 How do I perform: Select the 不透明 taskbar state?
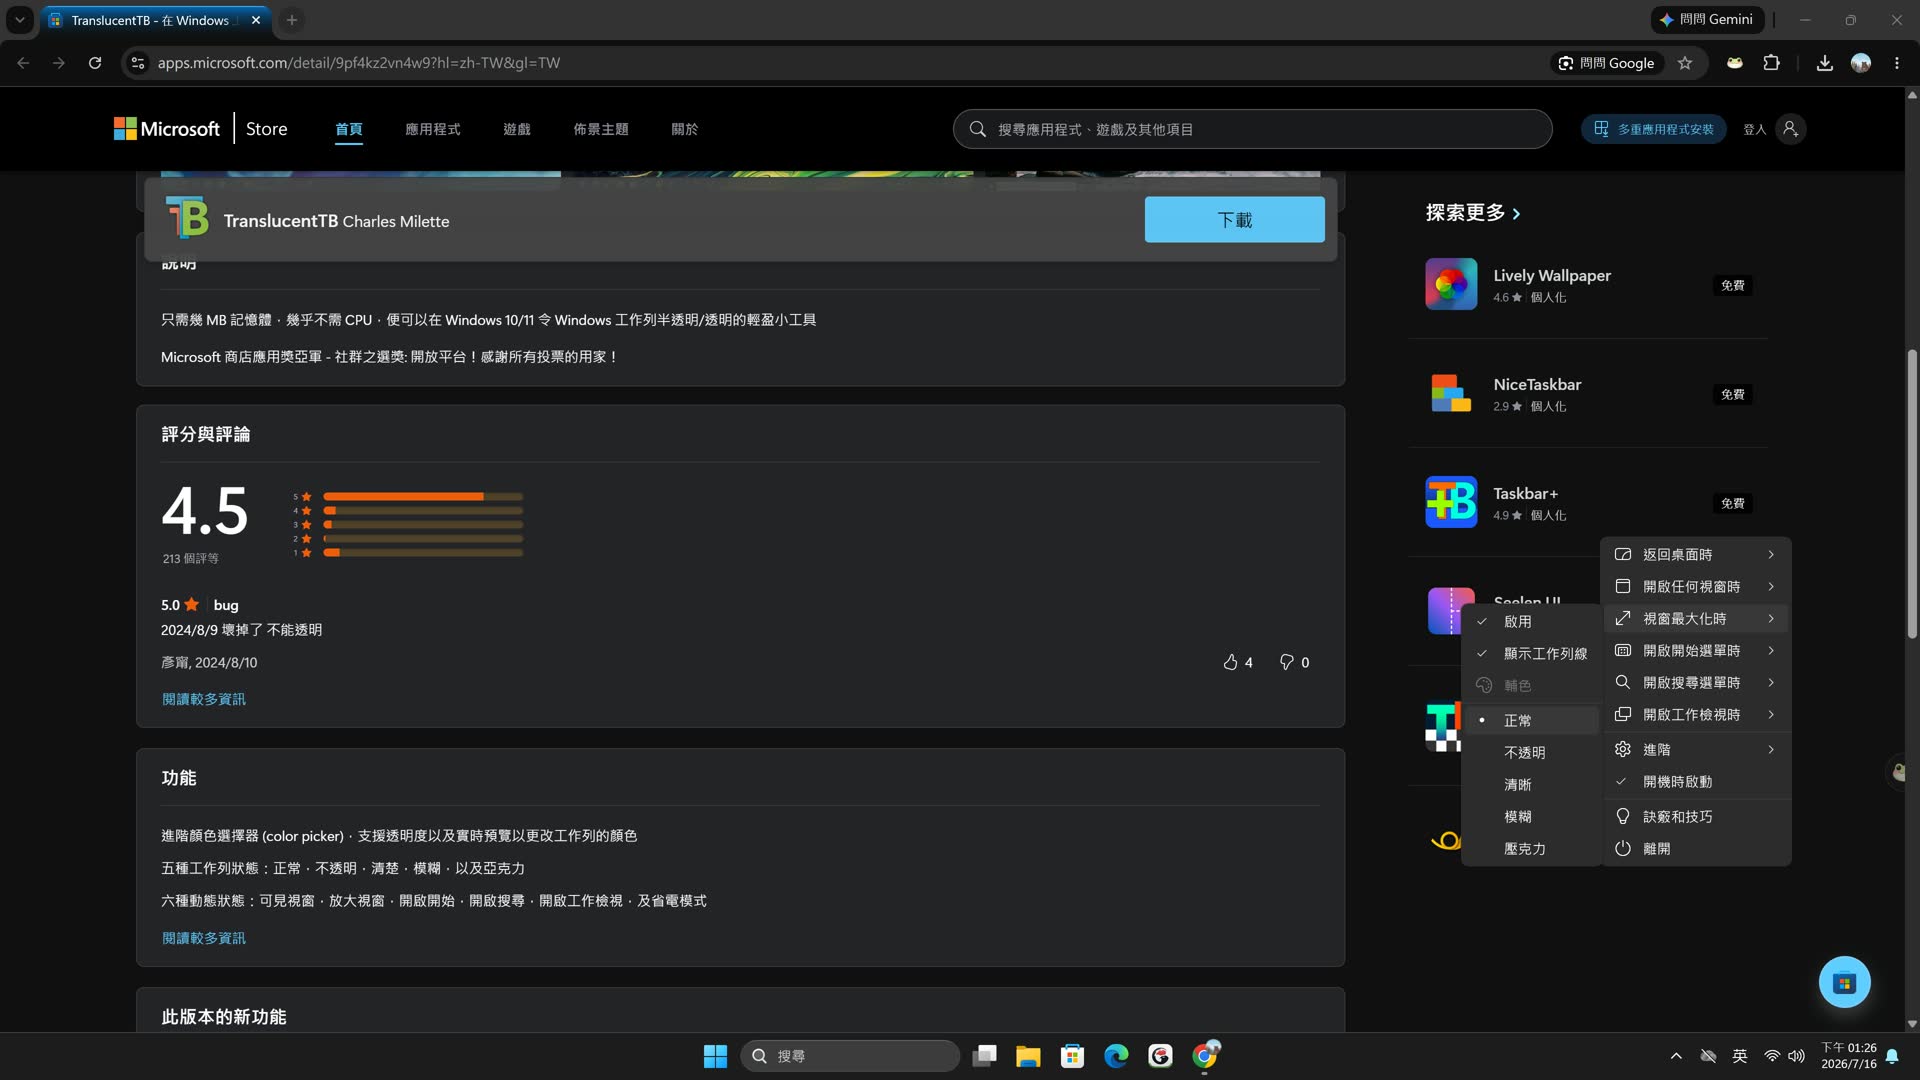1531,752
